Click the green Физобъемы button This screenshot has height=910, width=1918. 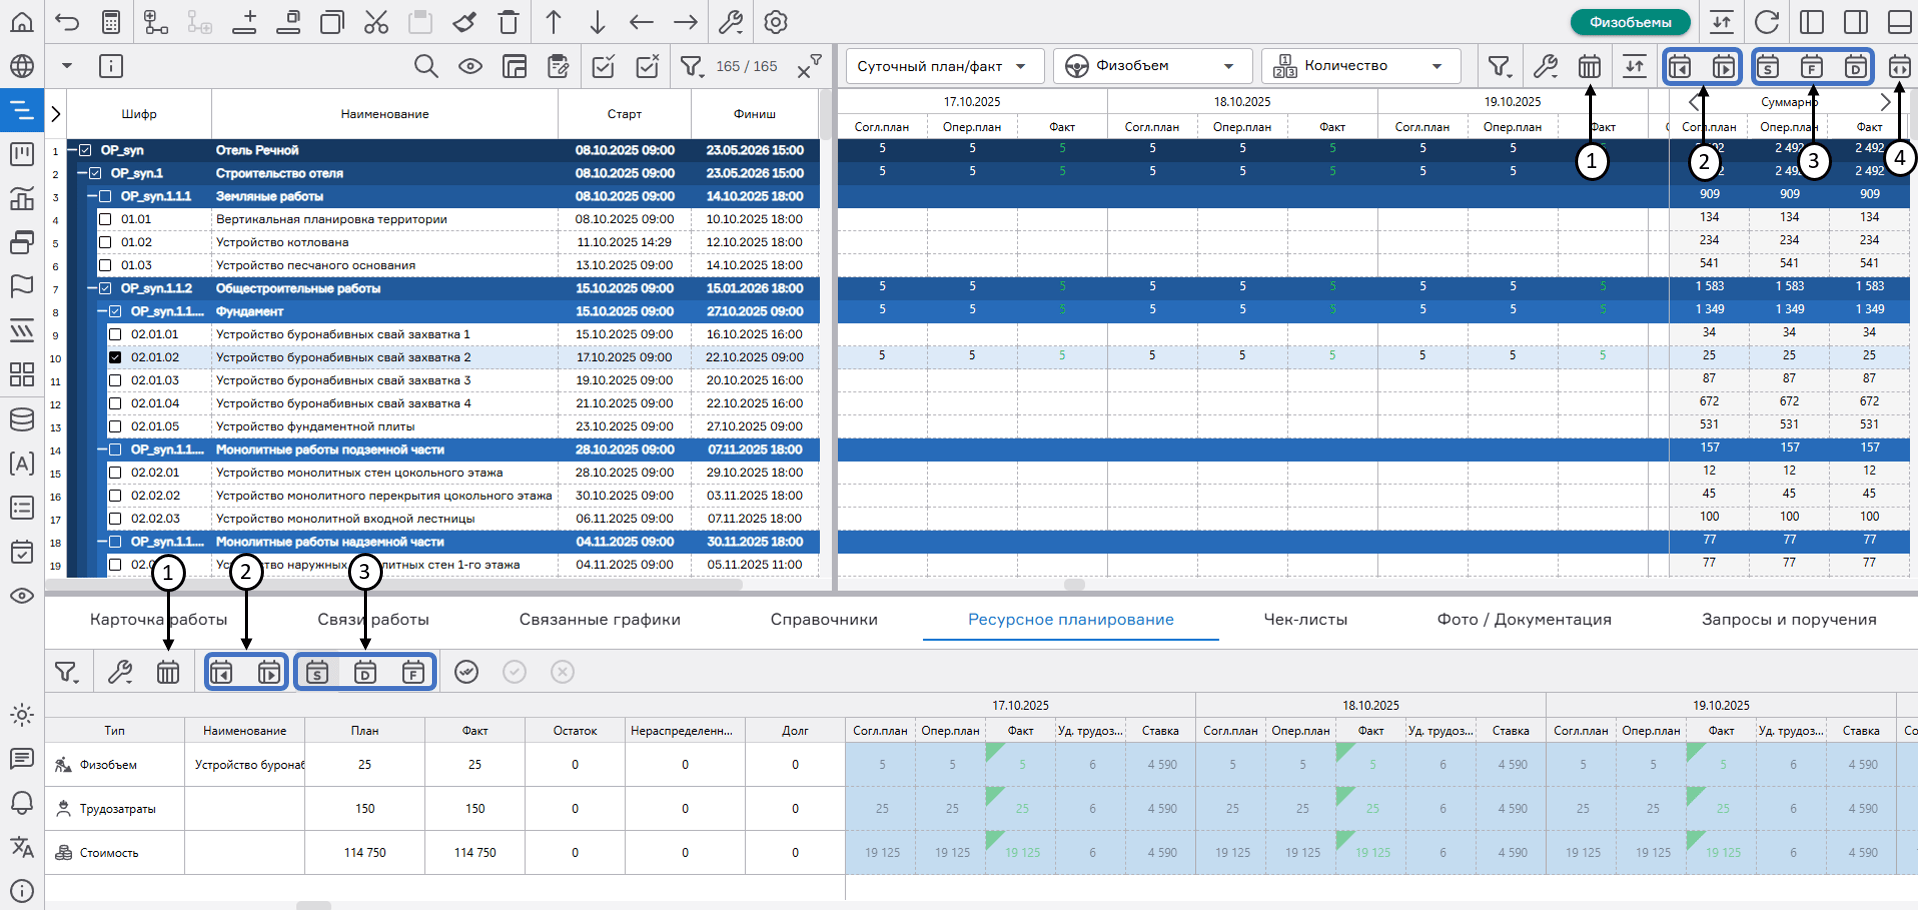[1629, 22]
